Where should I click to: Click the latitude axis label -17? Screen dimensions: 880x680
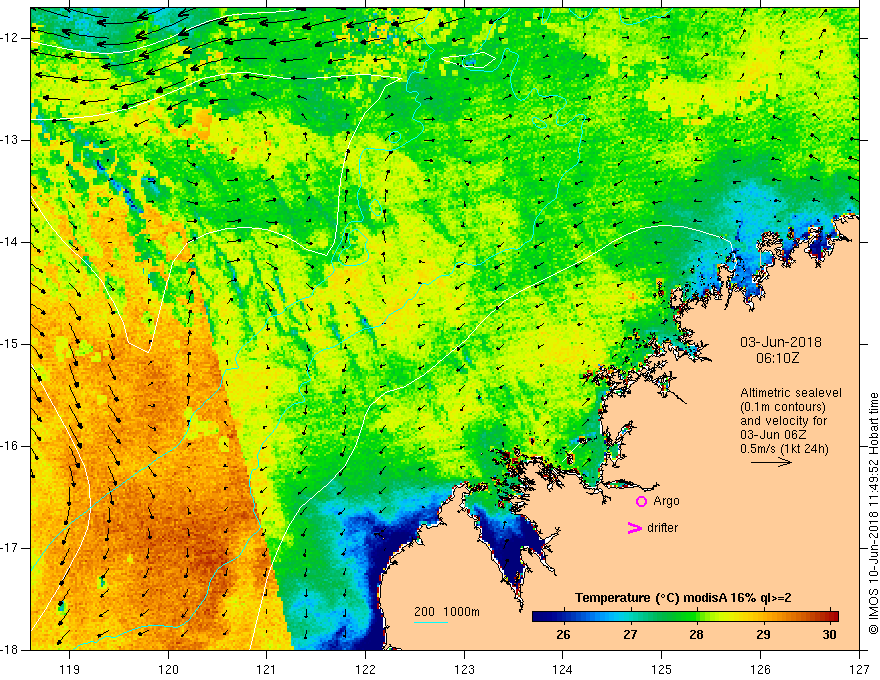coord(11,548)
